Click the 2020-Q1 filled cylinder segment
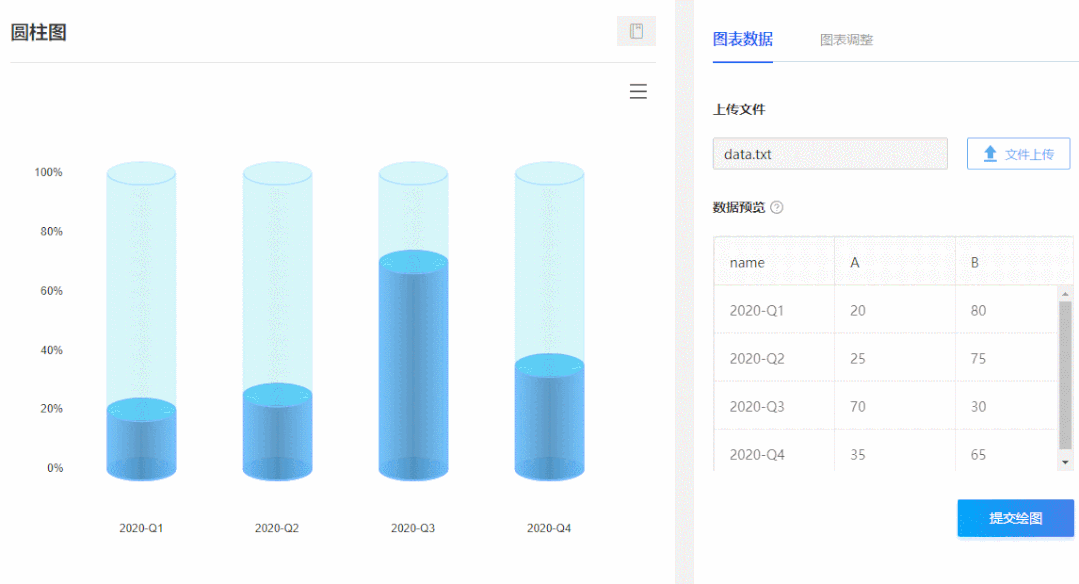 pyautogui.click(x=141, y=439)
